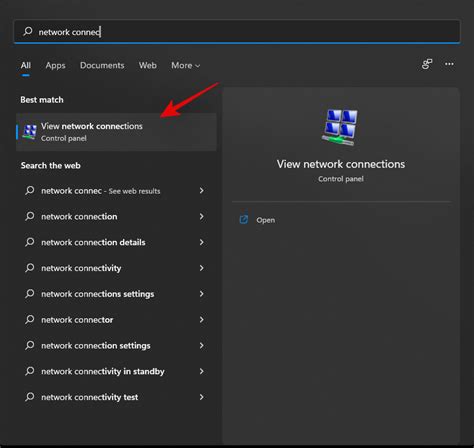Screen dimensions: 474x448
Task: Switch to the Documents tab
Action: coord(102,65)
